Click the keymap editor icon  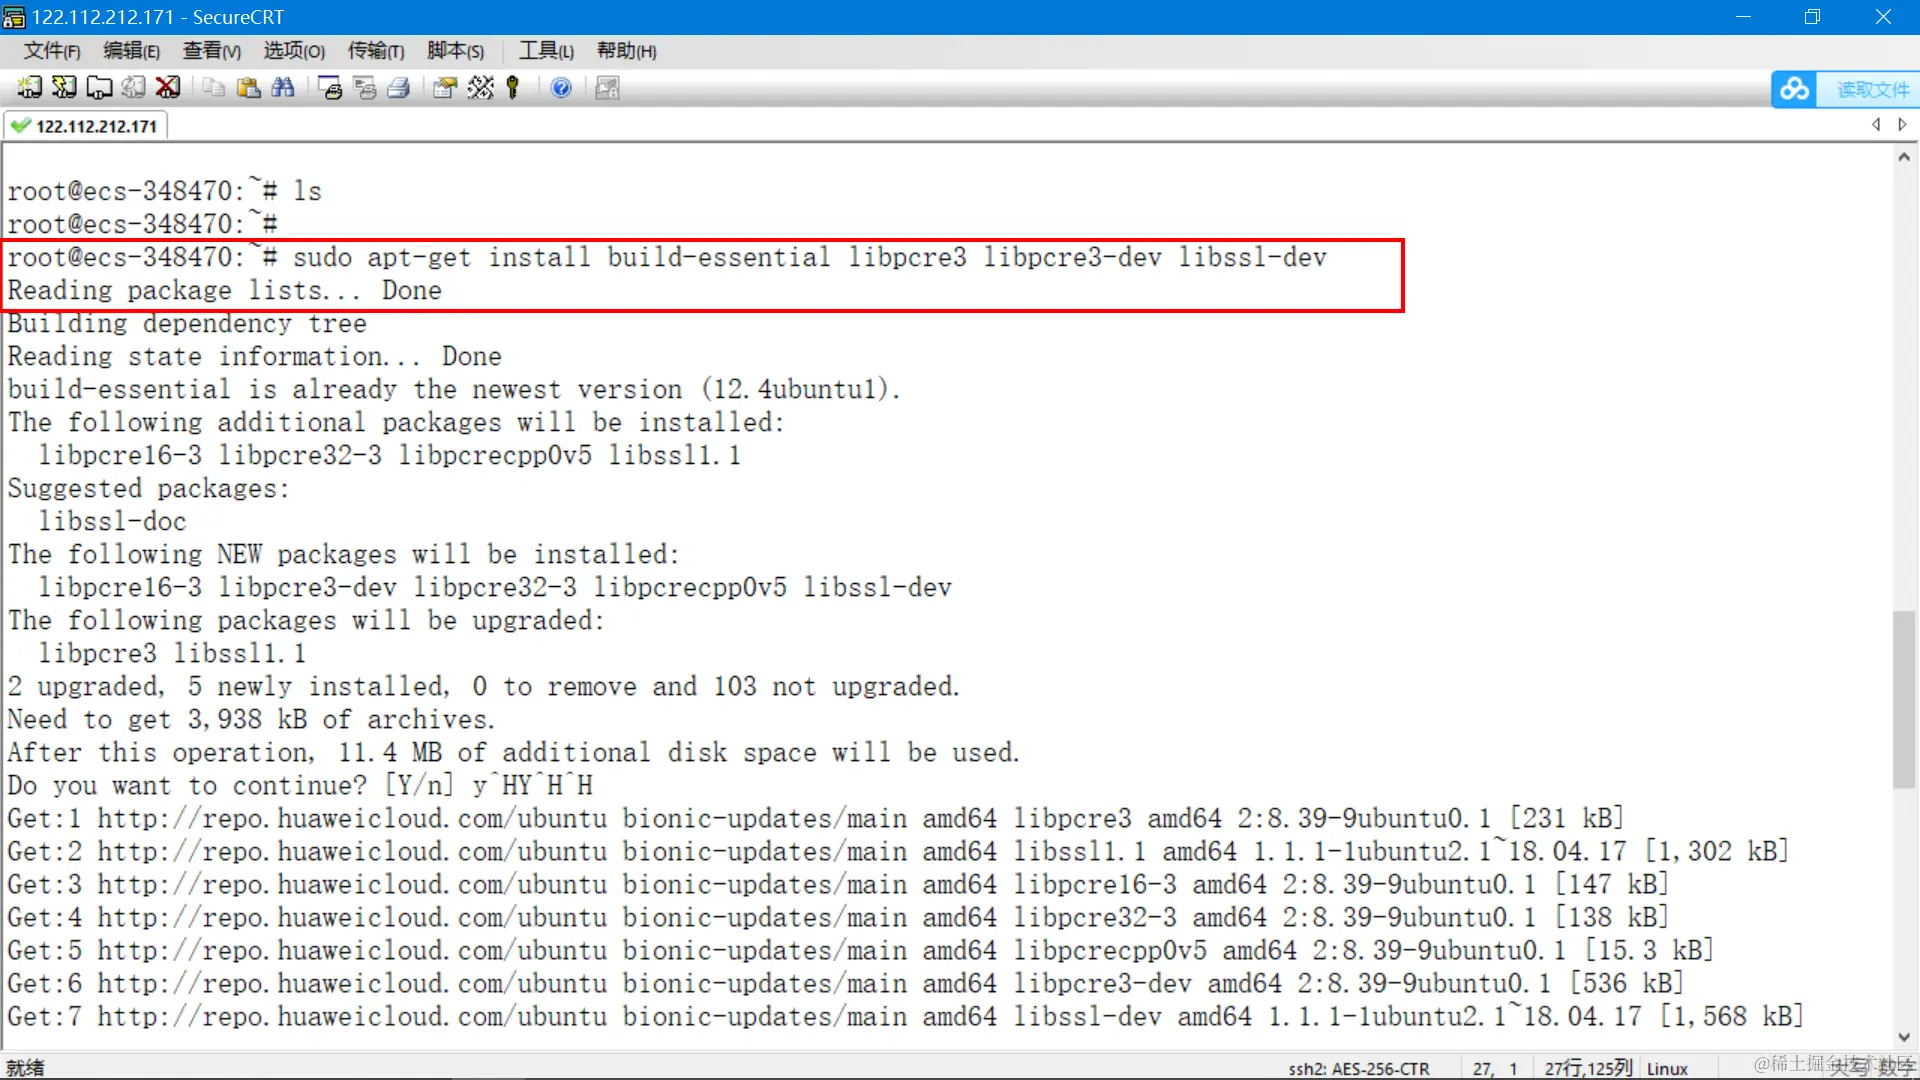click(480, 88)
